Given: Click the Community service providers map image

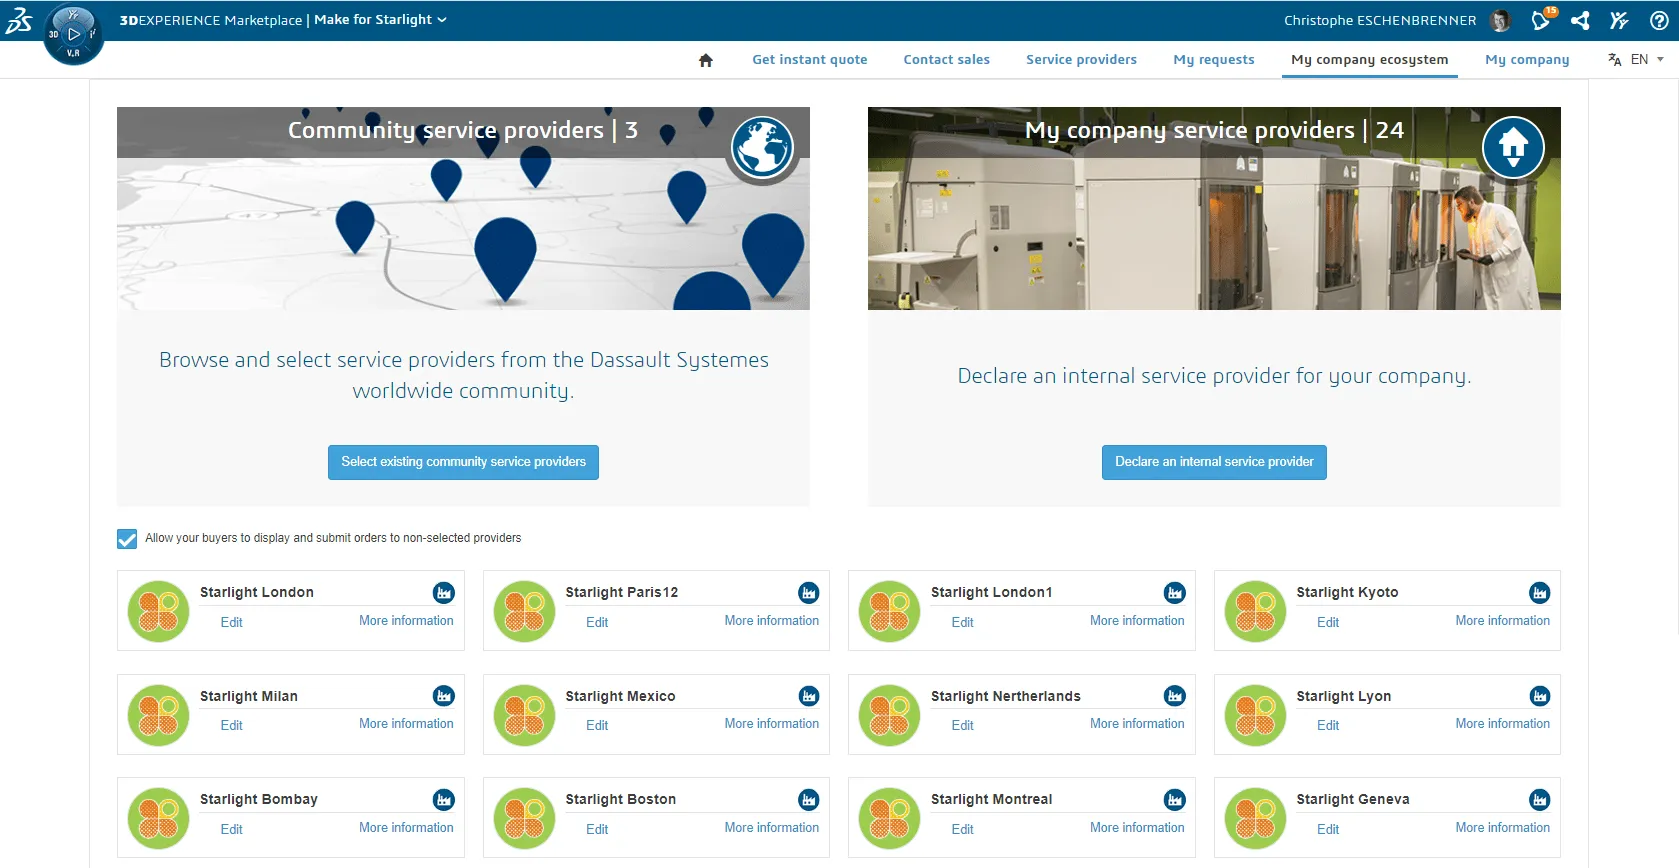Looking at the screenshot, I should click(463, 208).
